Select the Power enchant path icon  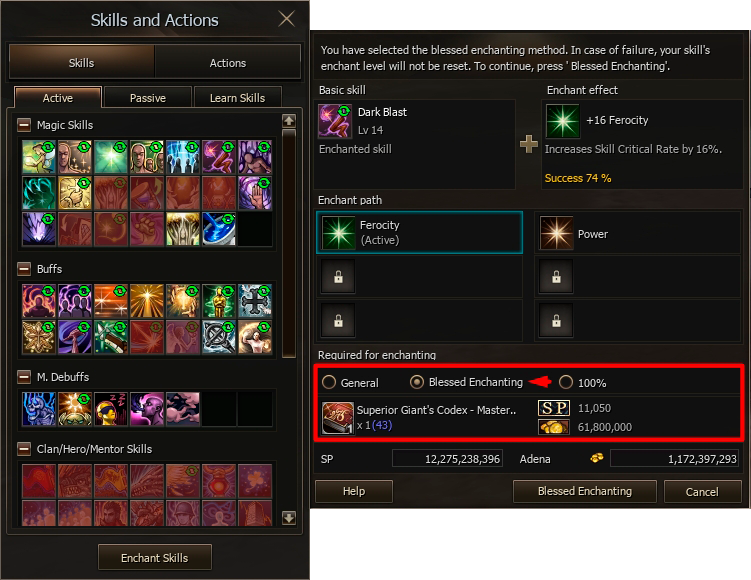(556, 233)
